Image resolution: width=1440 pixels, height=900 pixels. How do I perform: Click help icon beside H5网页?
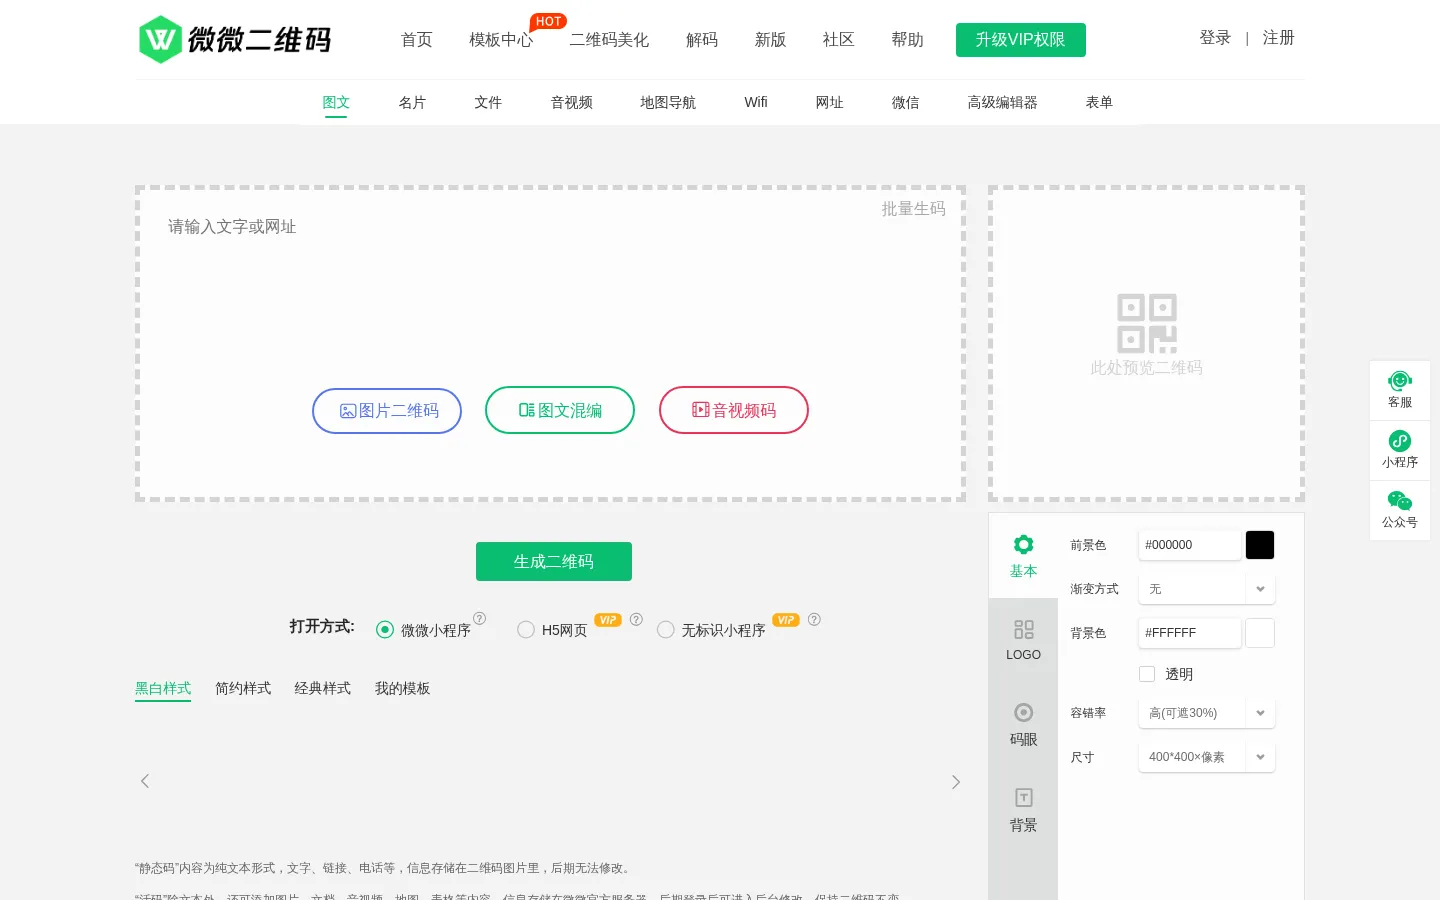point(636,619)
